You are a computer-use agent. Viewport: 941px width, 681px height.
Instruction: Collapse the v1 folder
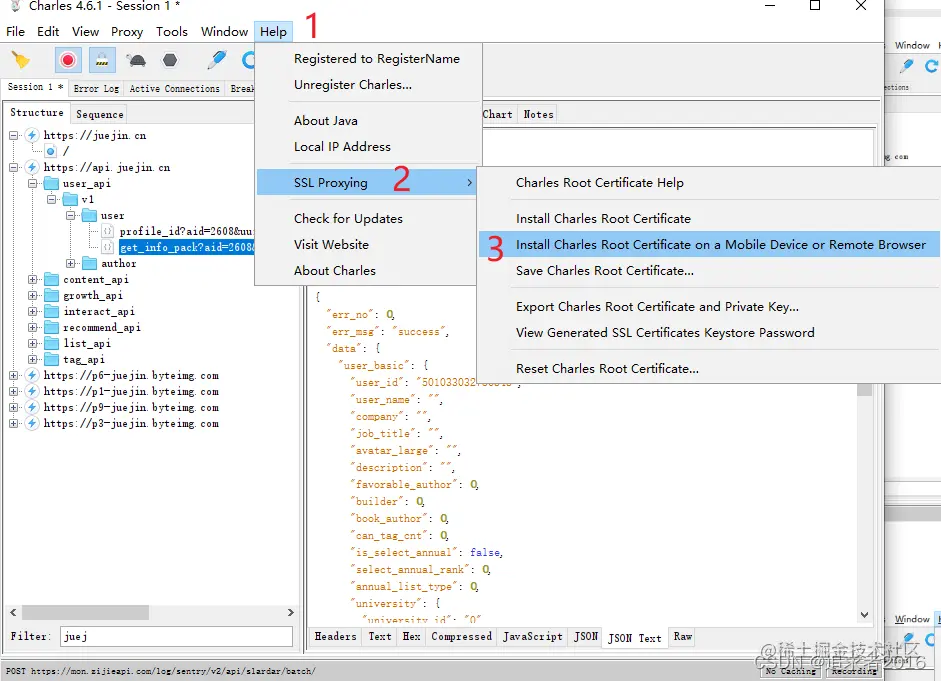pos(52,199)
